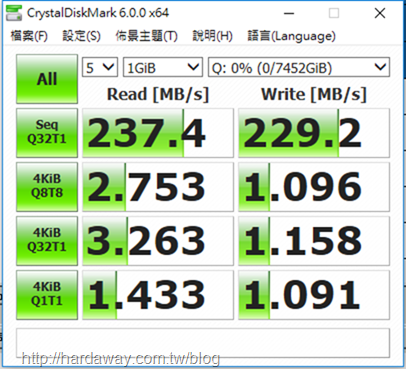Image resolution: width=406 pixels, height=369 pixels.
Task: Start the Seq Q32T1 test
Action: pos(47,133)
